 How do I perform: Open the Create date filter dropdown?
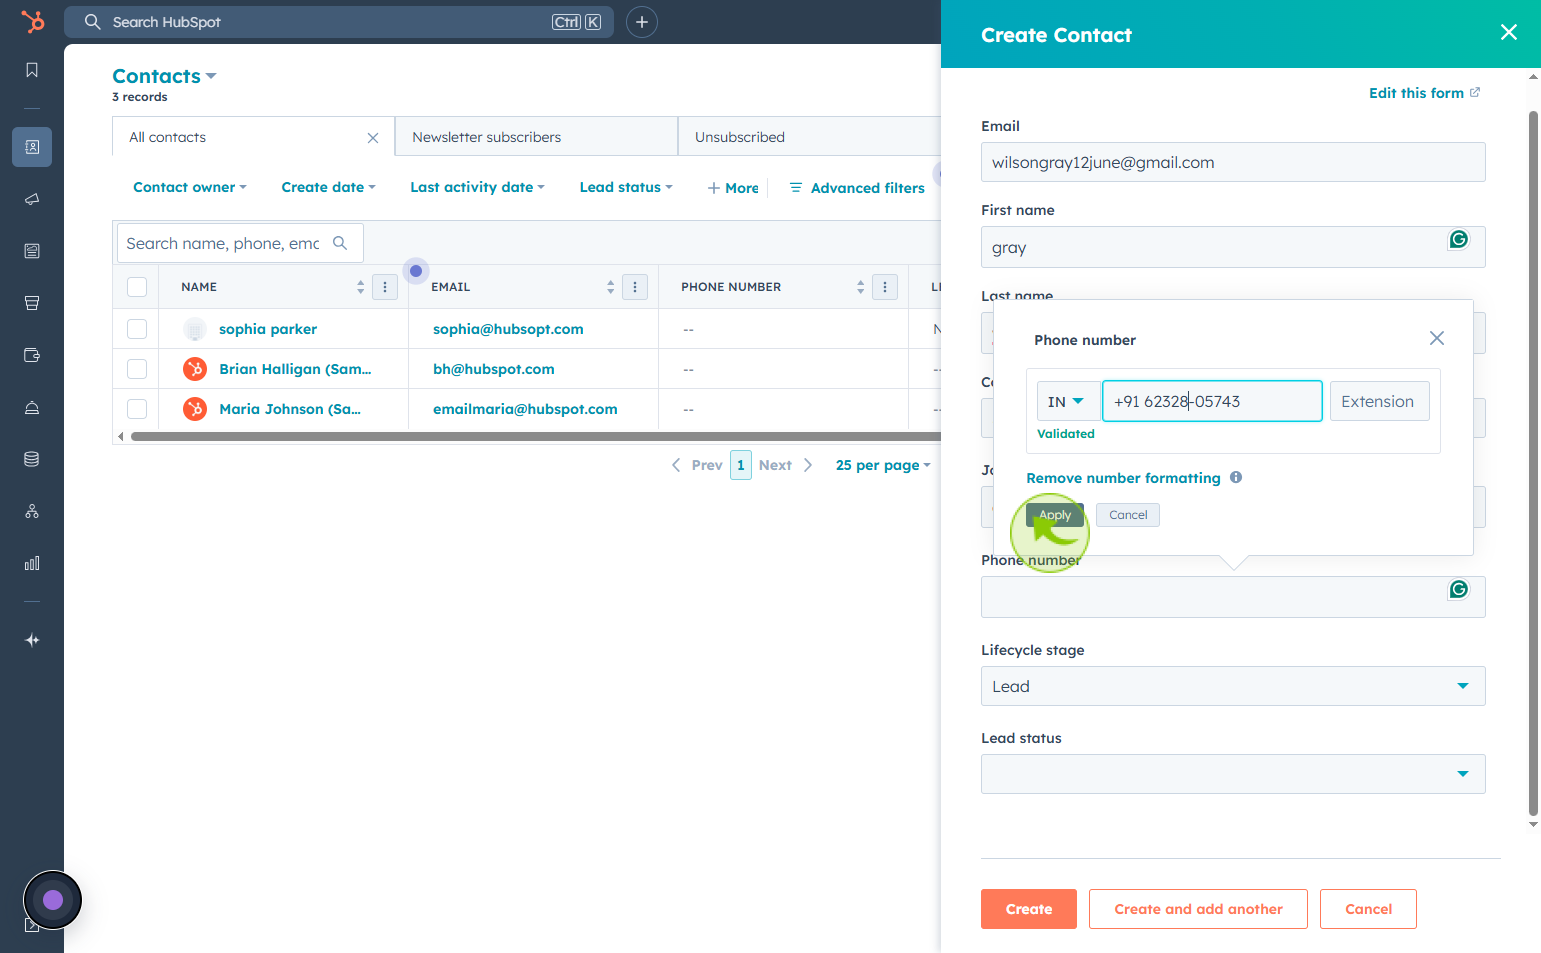tap(328, 187)
